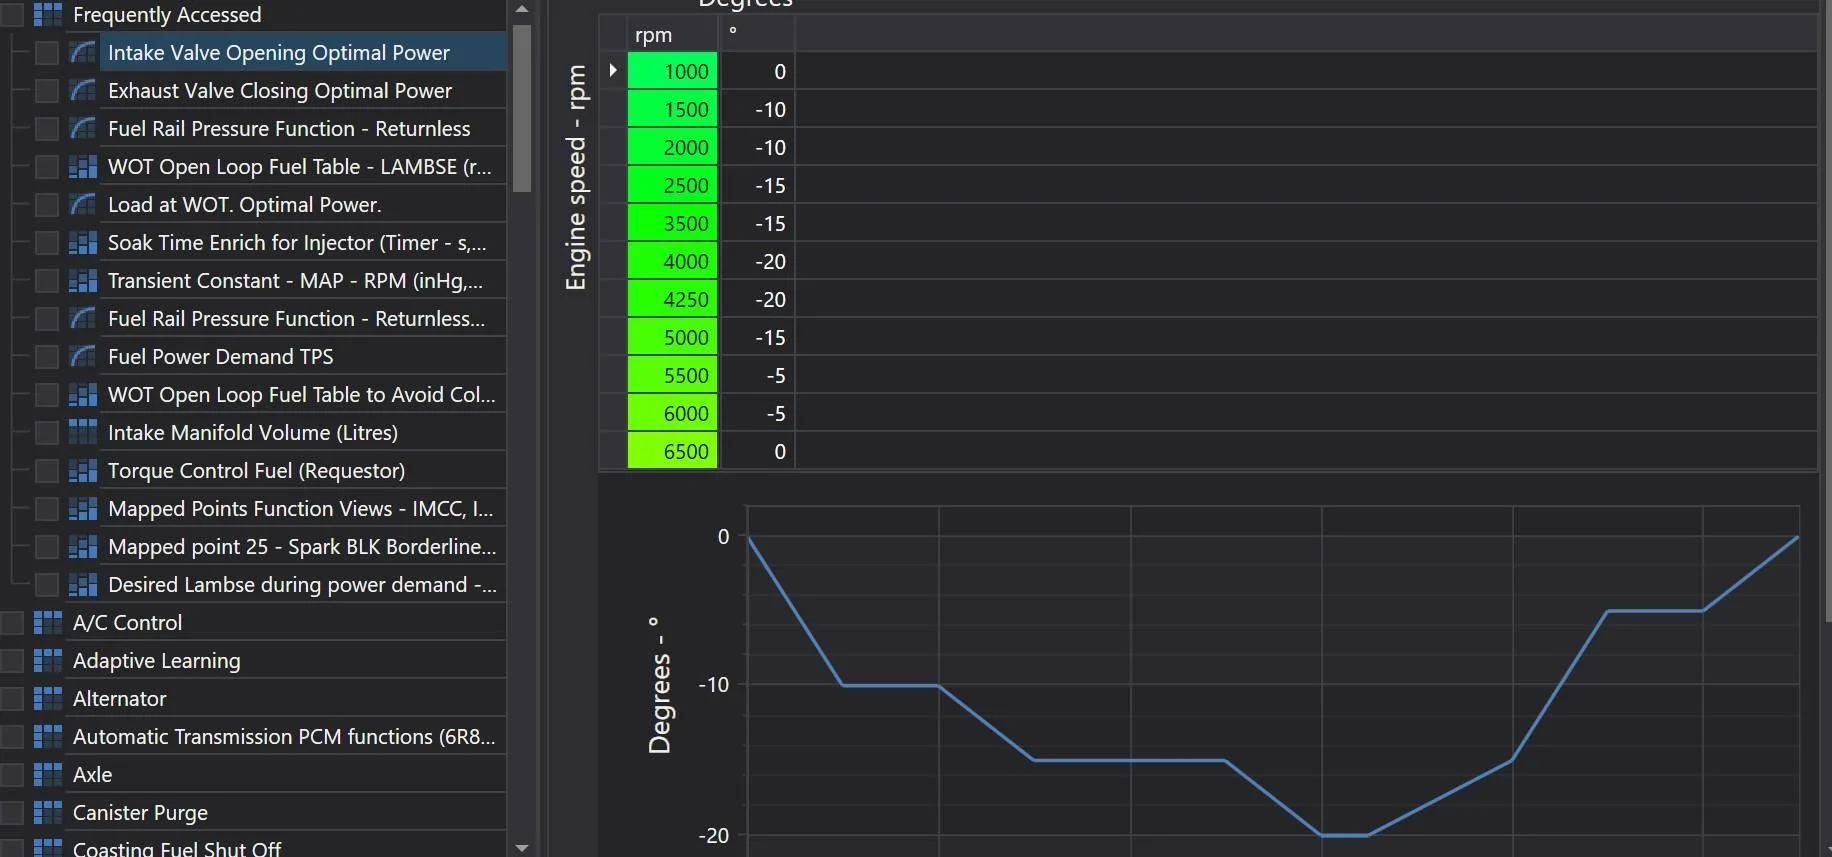Expand the Adaptive Learning category
1832x857 pixels.
point(156,660)
